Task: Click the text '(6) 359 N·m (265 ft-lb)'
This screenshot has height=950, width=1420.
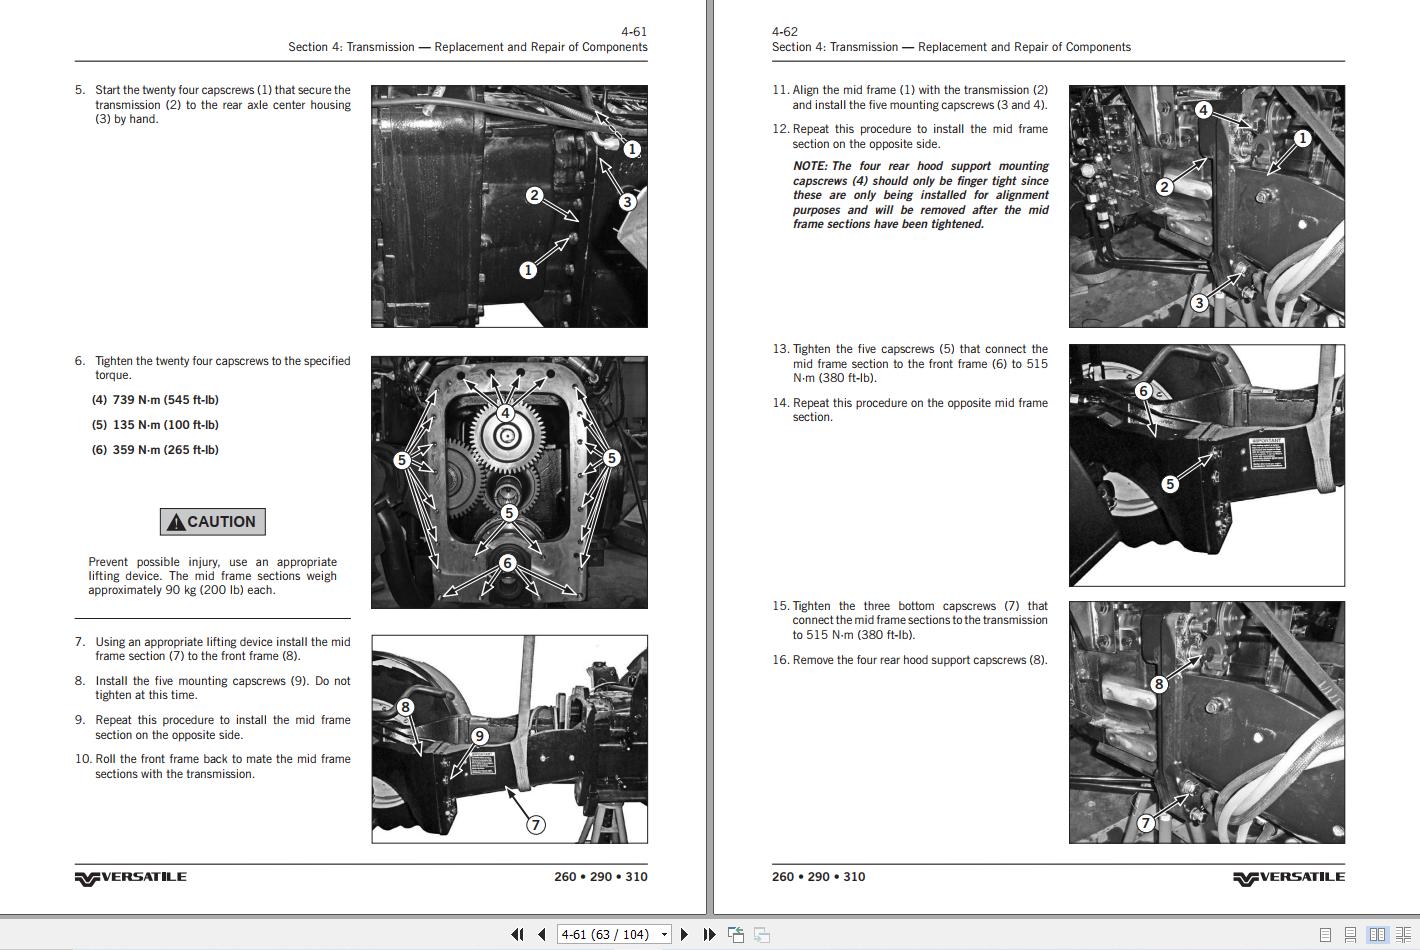Action: coord(155,450)
